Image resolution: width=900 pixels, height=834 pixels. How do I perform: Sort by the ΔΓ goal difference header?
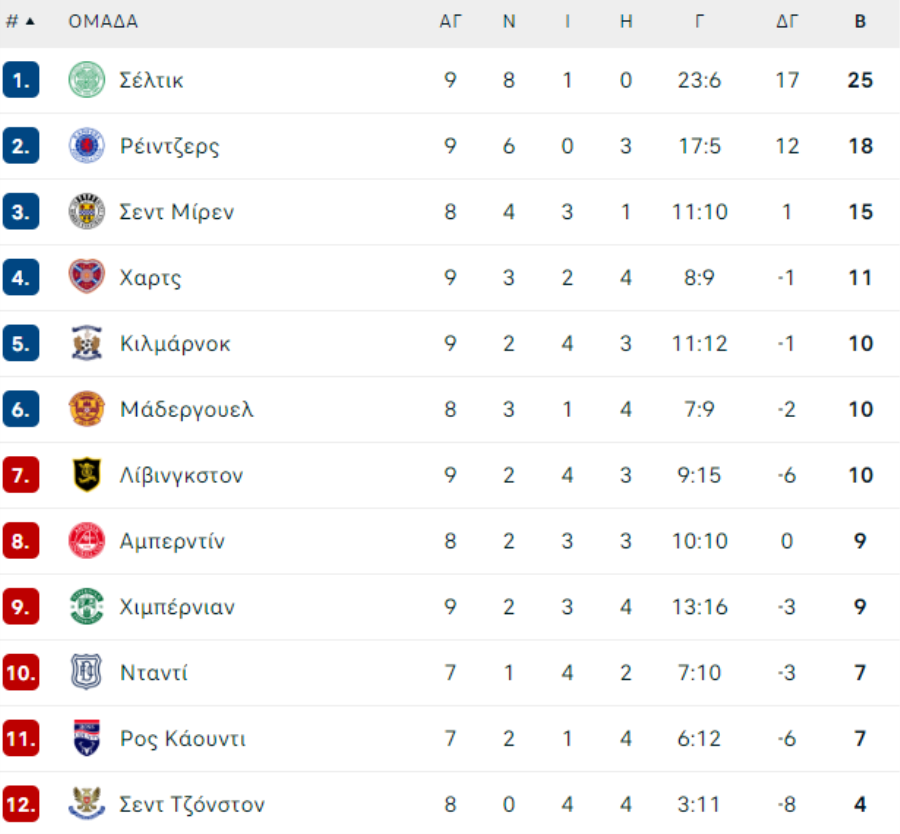[787, 21]
